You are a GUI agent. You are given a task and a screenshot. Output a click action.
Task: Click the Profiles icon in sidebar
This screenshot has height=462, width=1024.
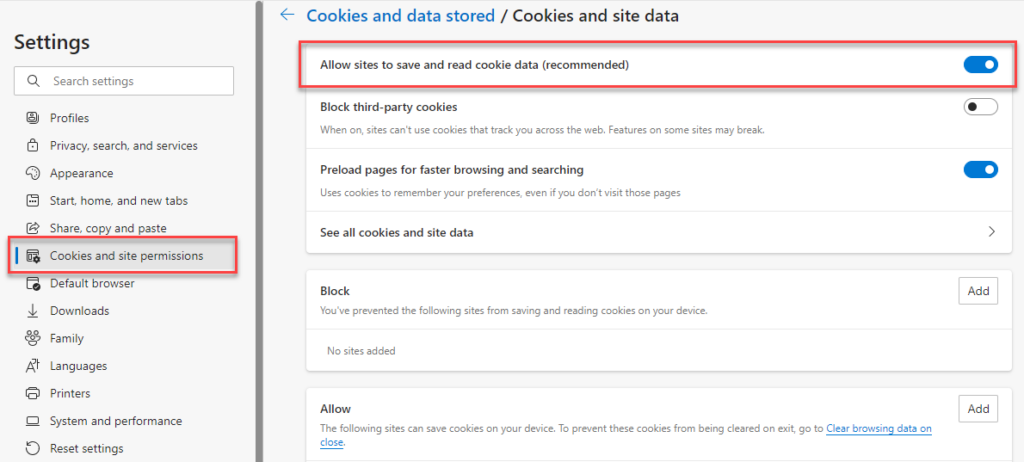pos(33,118)
